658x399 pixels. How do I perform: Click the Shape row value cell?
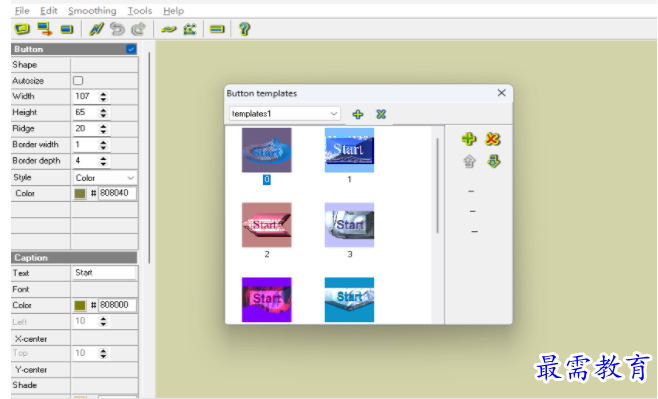(104, 65)
